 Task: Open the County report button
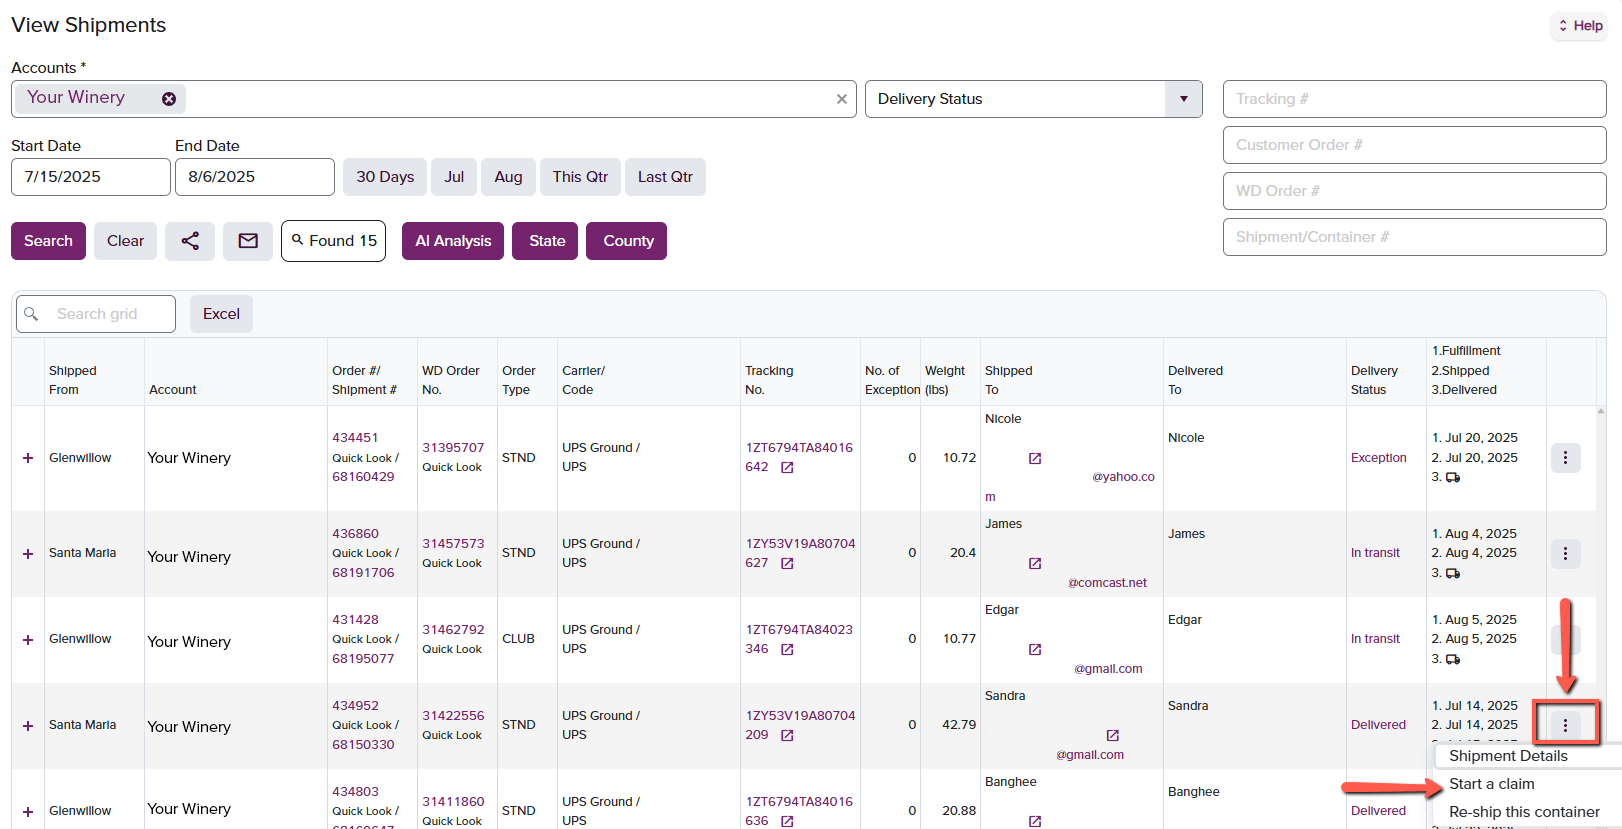627,241
